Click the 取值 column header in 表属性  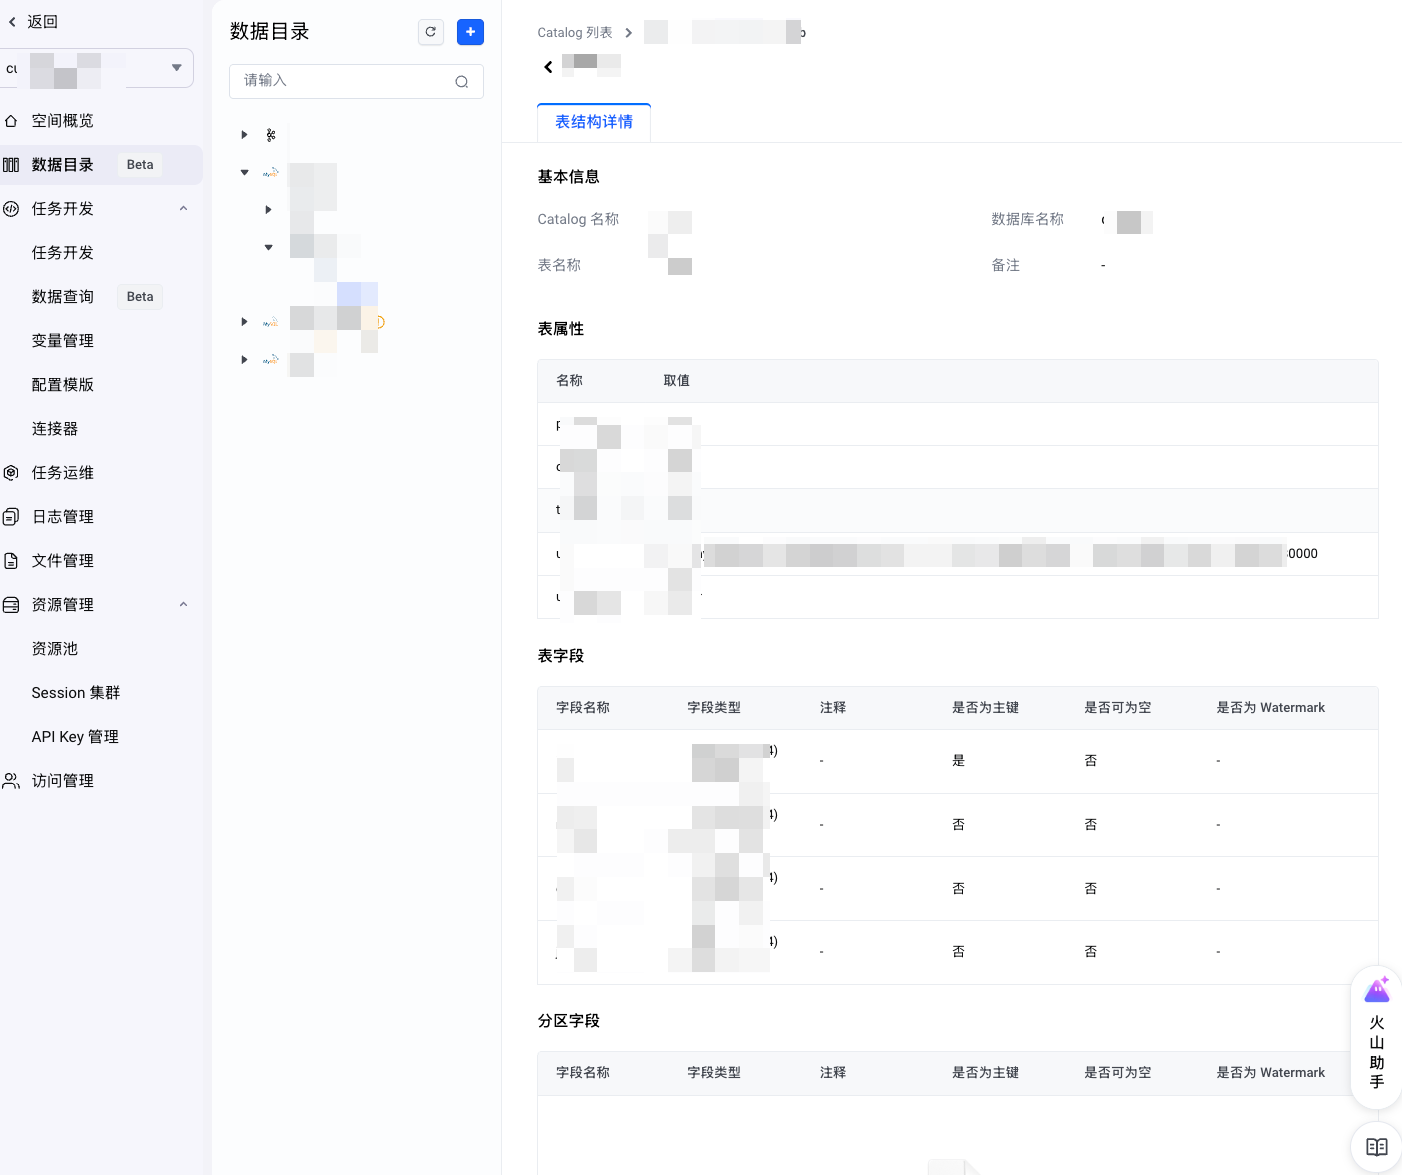(677, 381)
